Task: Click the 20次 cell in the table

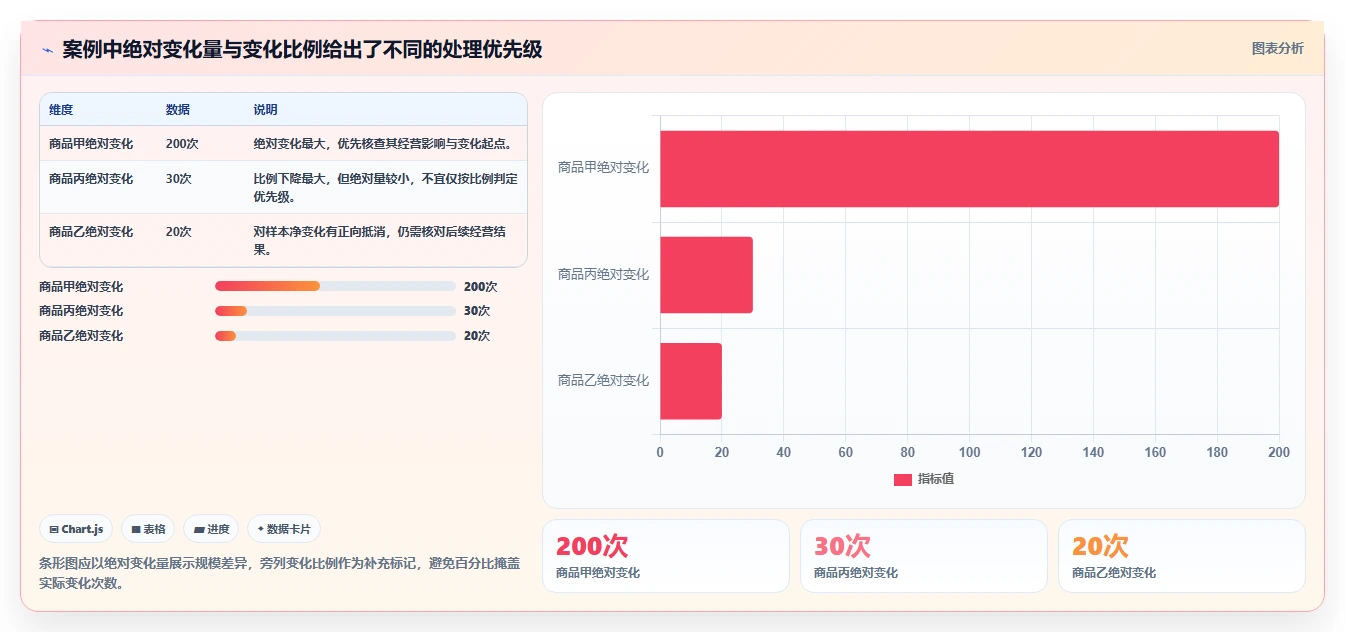Action: tap(179, 232)
